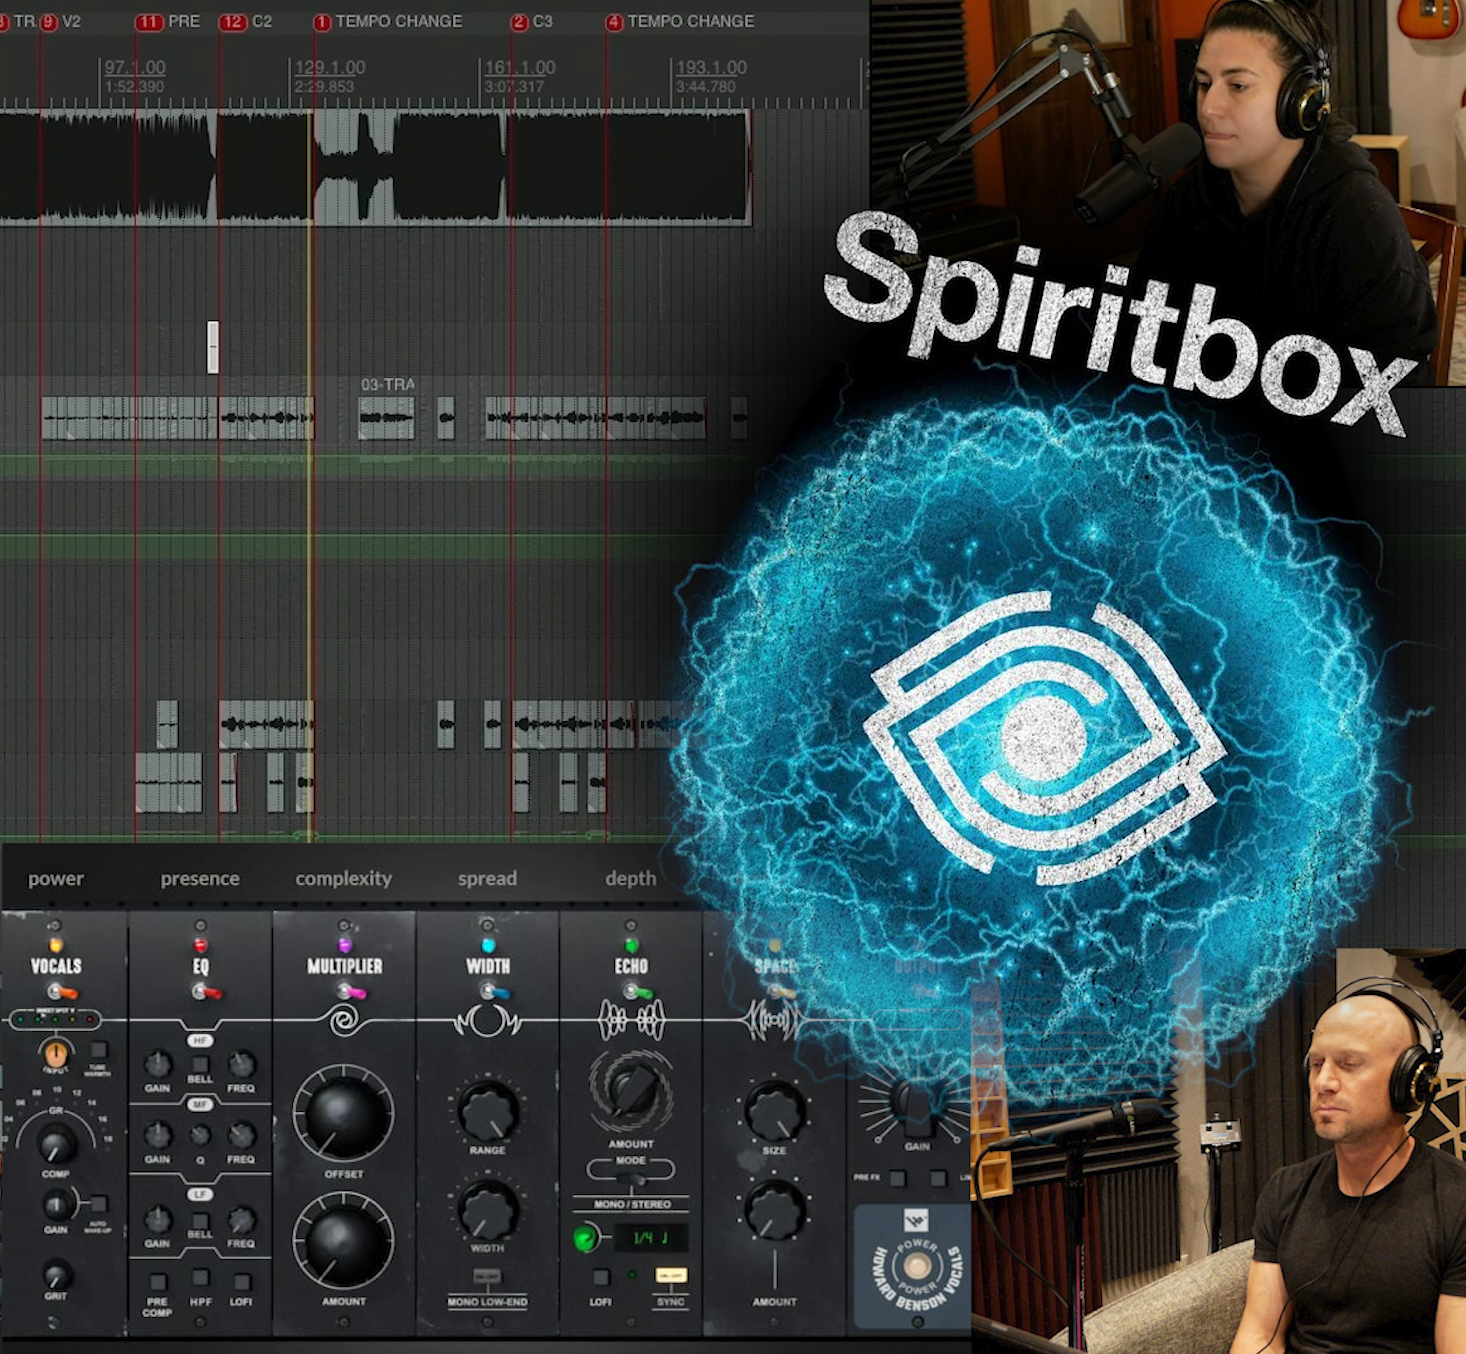
Task: Switch the Echo Mono/Stereo mode slider
Action: point(631,1178)
